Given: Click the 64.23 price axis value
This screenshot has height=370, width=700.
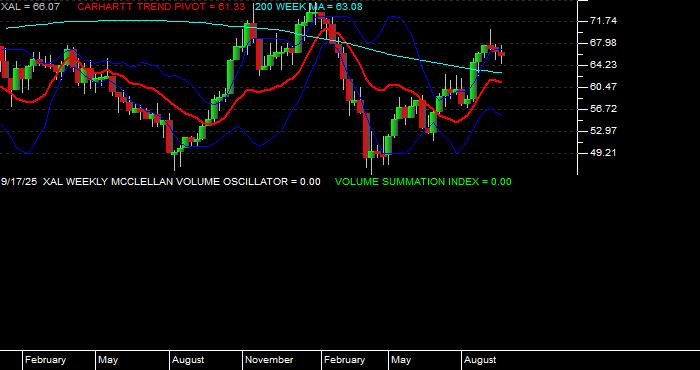Looking at the screenshot, I should coord(603,65).
